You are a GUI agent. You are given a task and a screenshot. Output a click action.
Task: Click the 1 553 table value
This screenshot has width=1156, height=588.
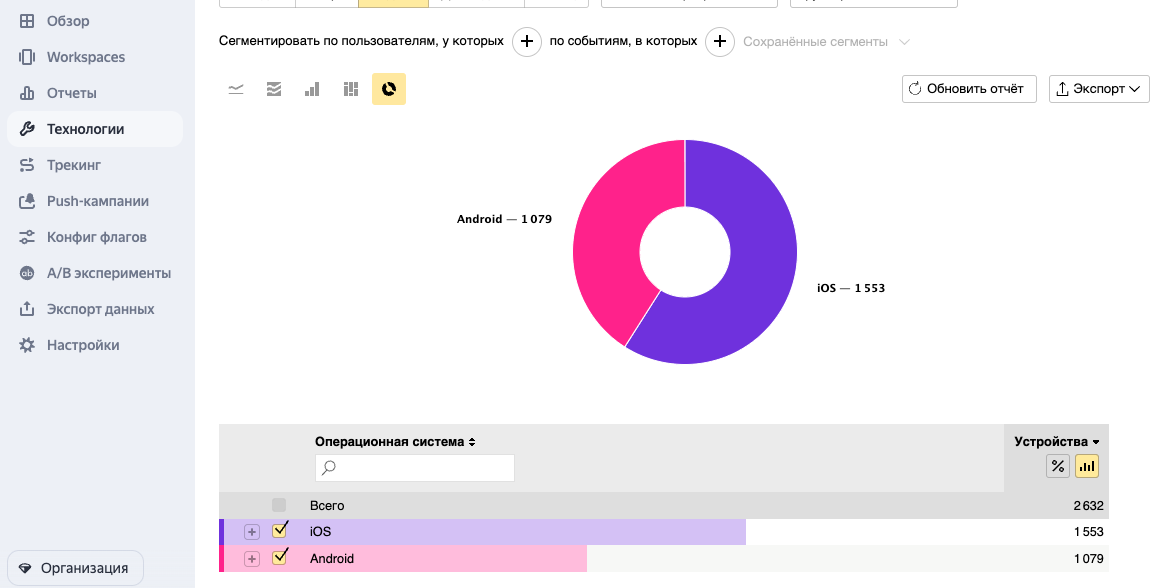[x=1088, y=532]
